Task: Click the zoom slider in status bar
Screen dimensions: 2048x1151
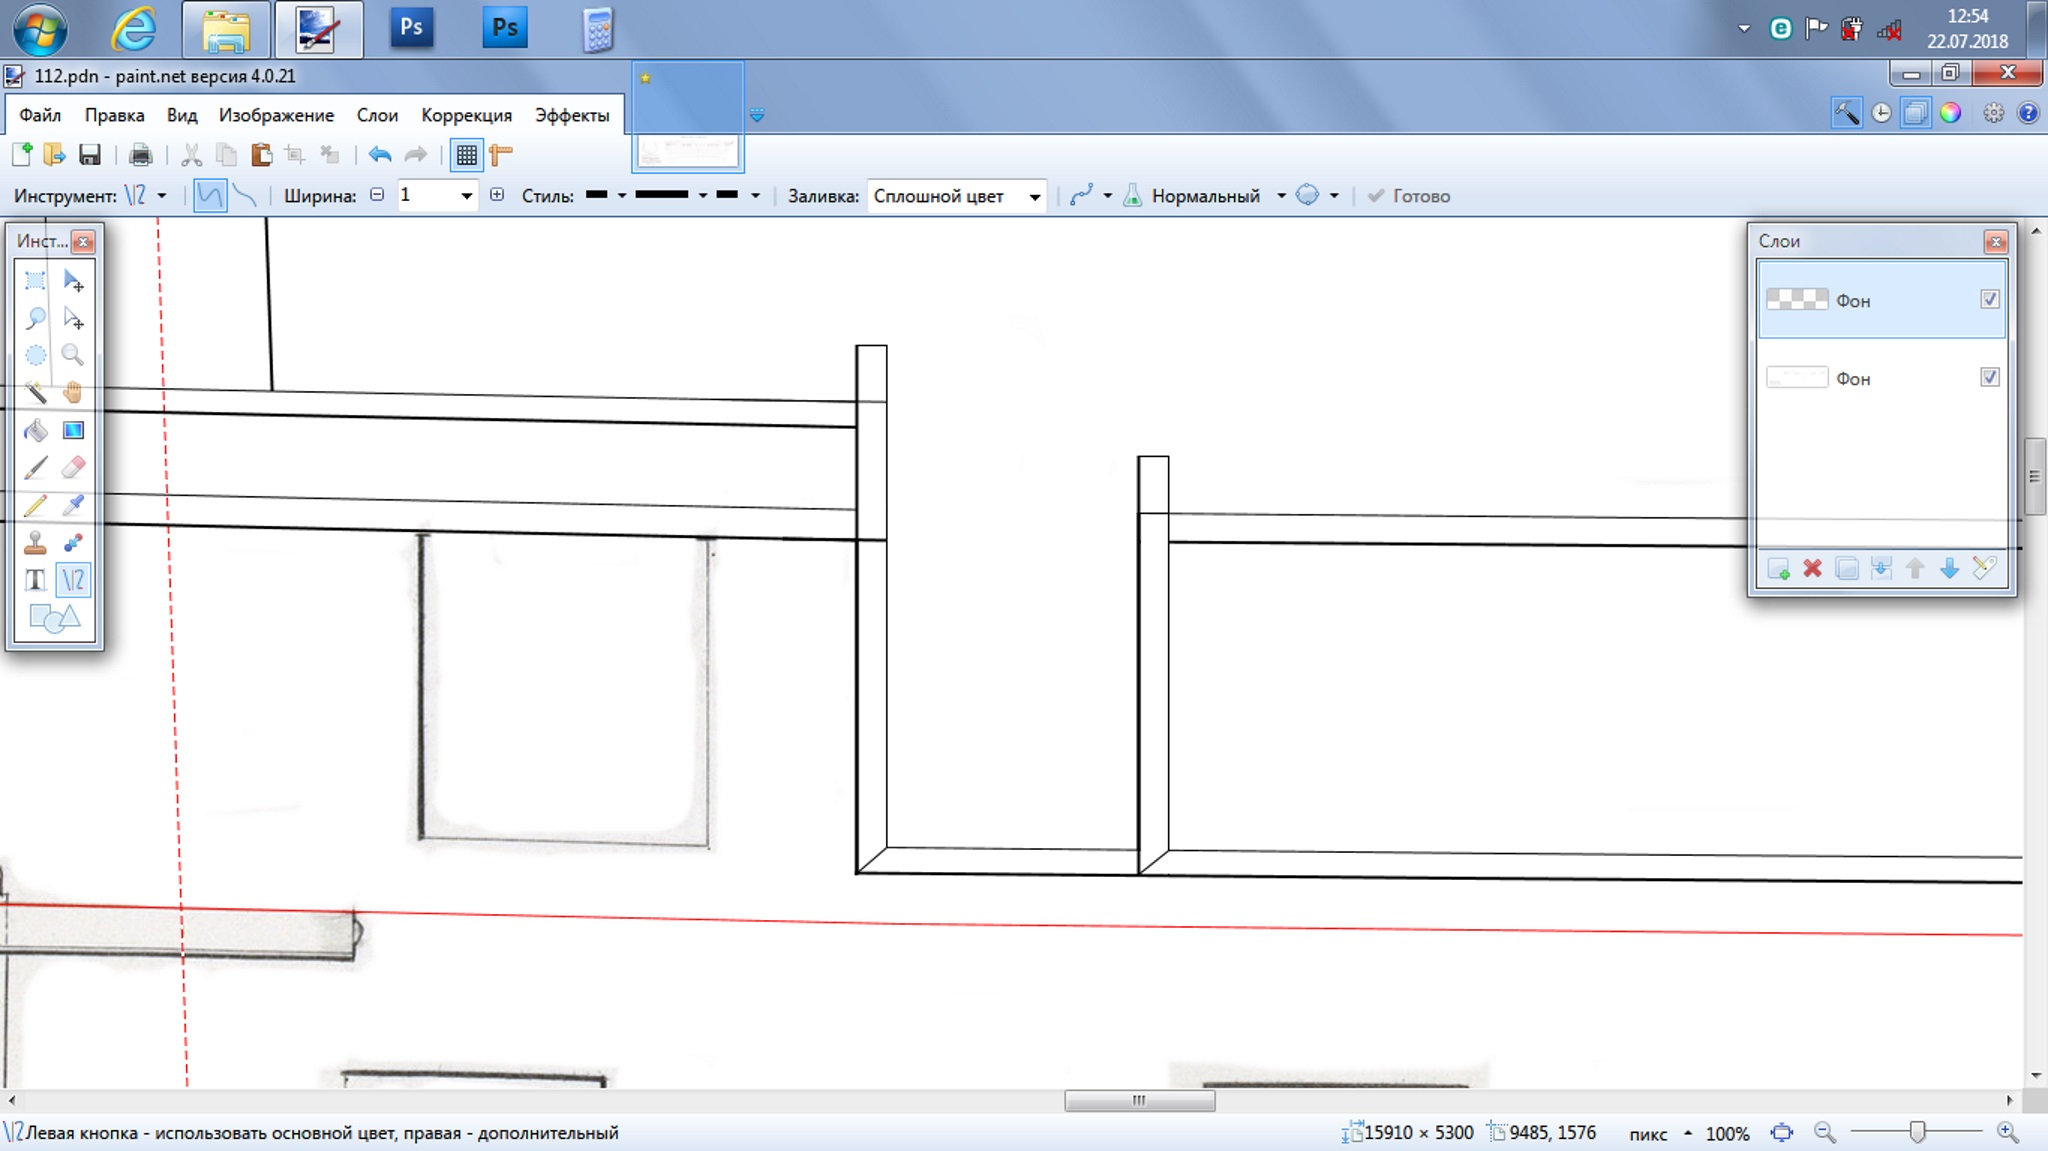Action: coord(1916,1132)
